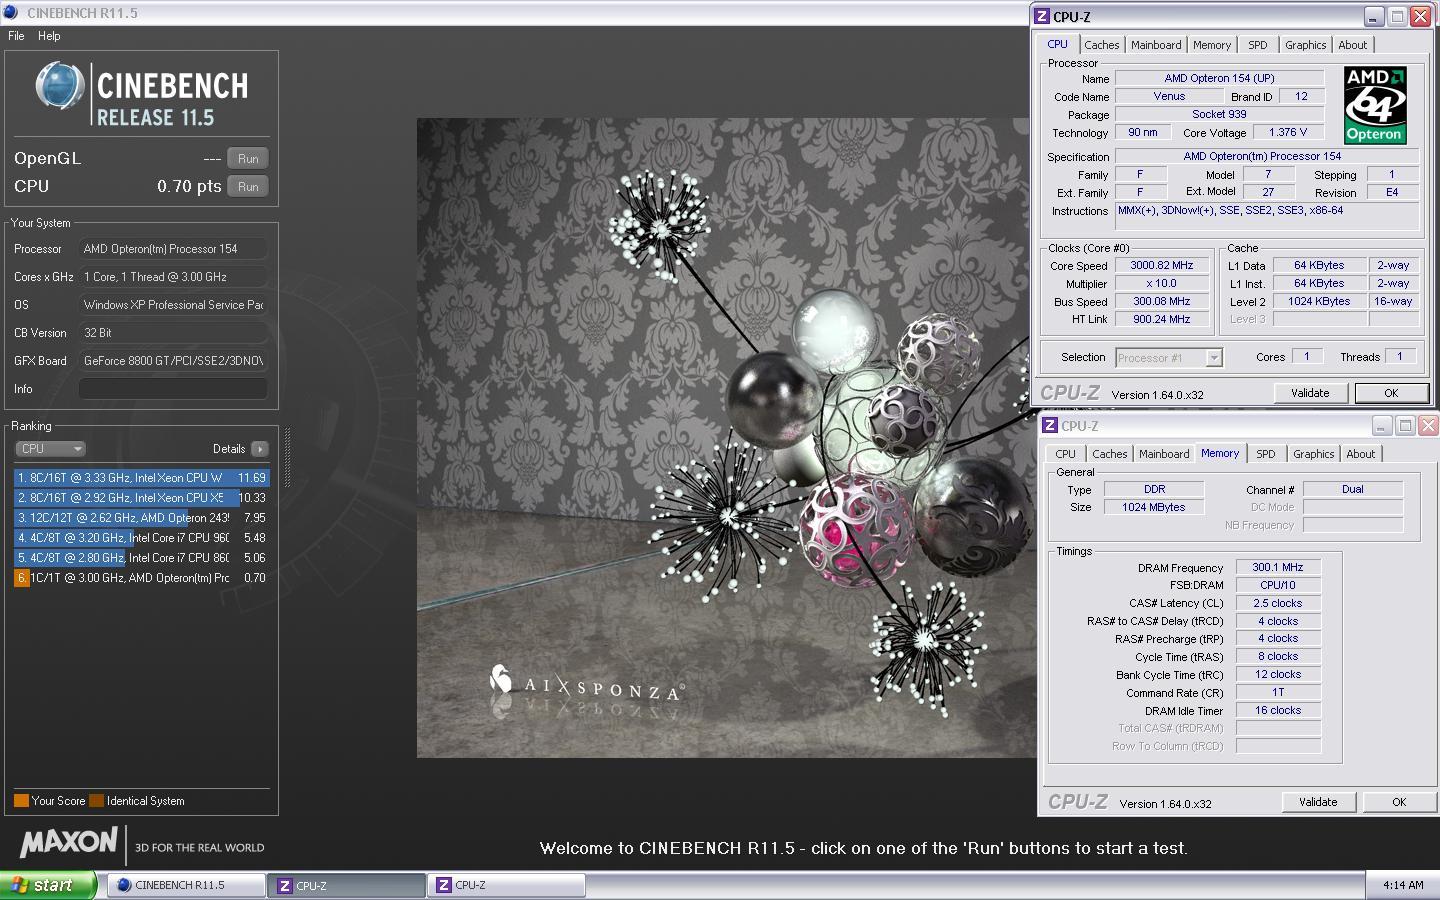Expand ranking Details with arrow button
The image size is (1440, 900).
tap(260, 449)
